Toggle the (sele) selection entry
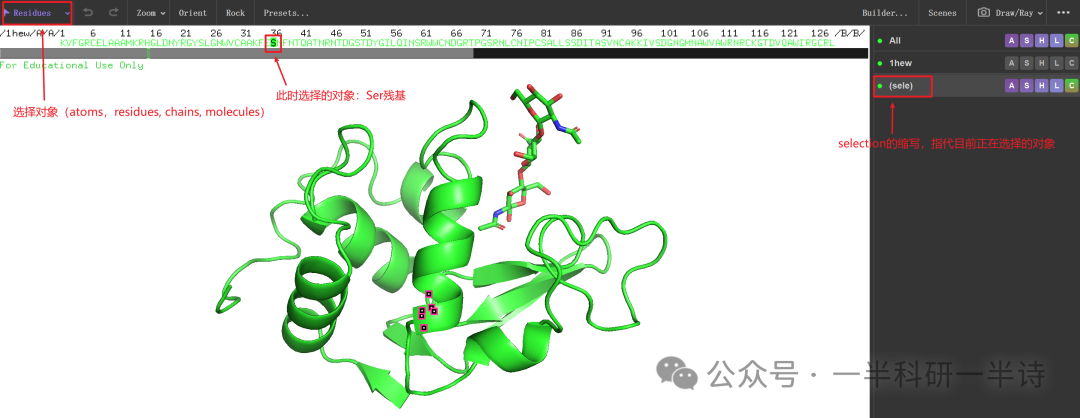 pos(880,85)
